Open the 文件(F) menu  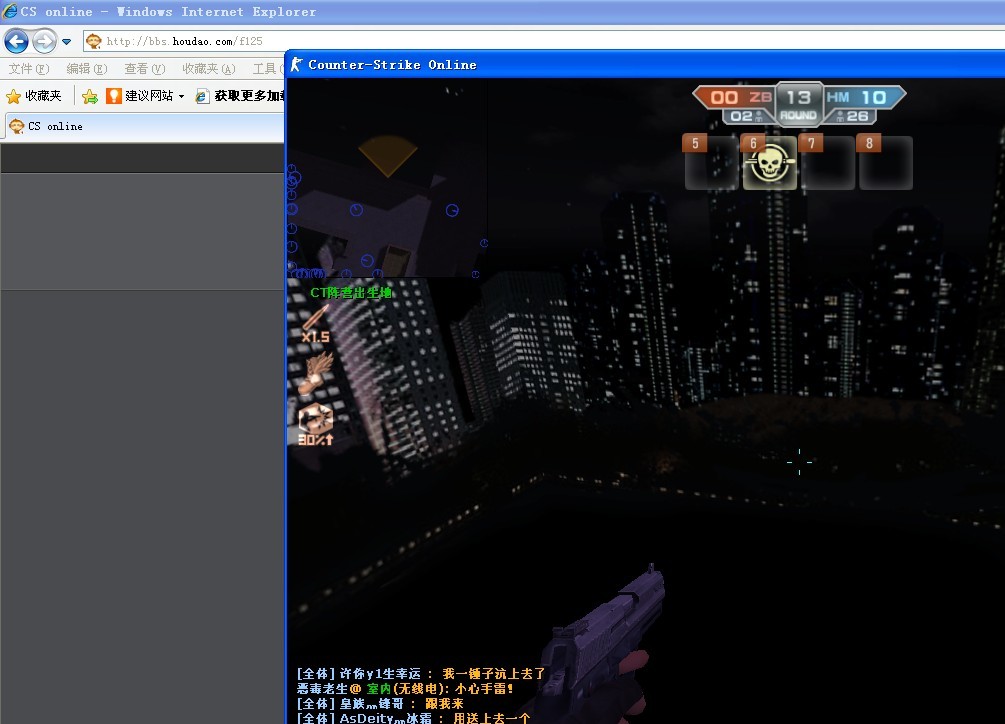click(29, 69)
